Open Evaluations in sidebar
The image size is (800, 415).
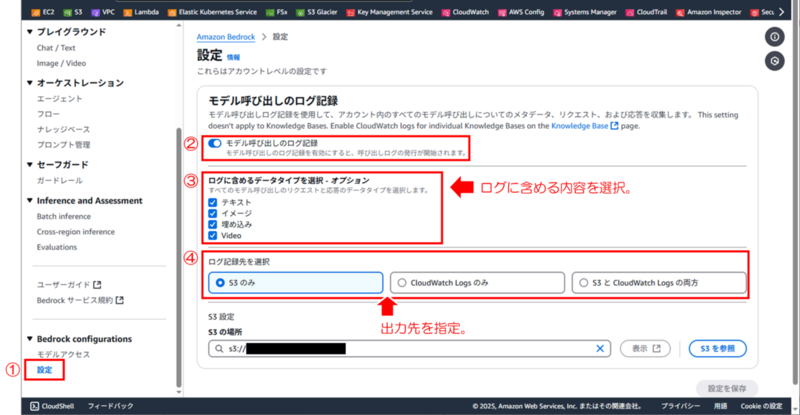[x=57, y=247]
